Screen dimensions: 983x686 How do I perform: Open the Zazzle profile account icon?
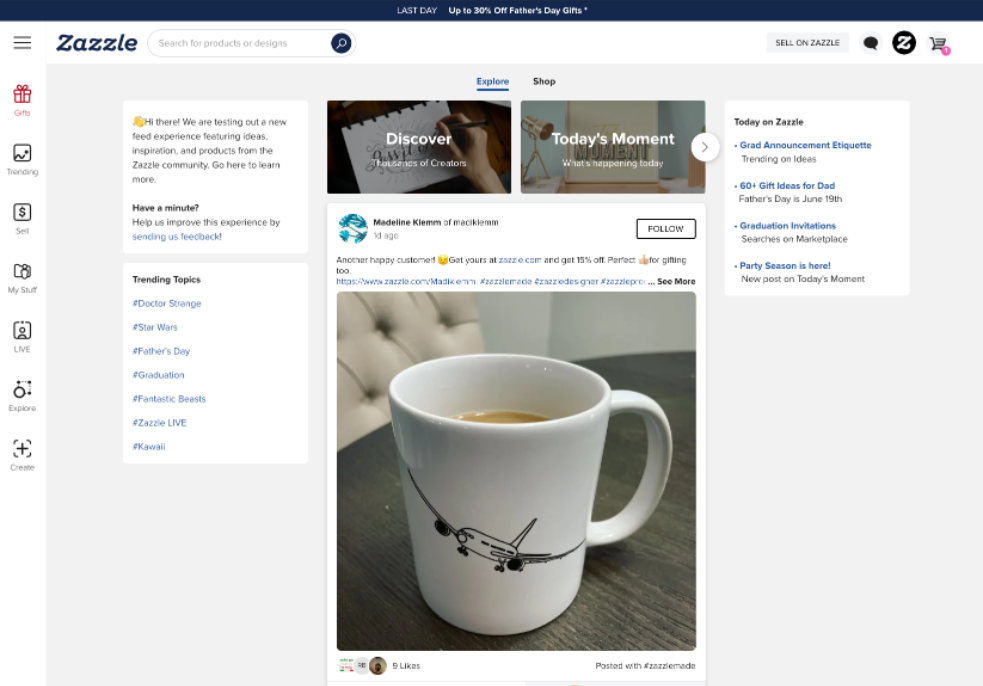click(x=904, y=43)
